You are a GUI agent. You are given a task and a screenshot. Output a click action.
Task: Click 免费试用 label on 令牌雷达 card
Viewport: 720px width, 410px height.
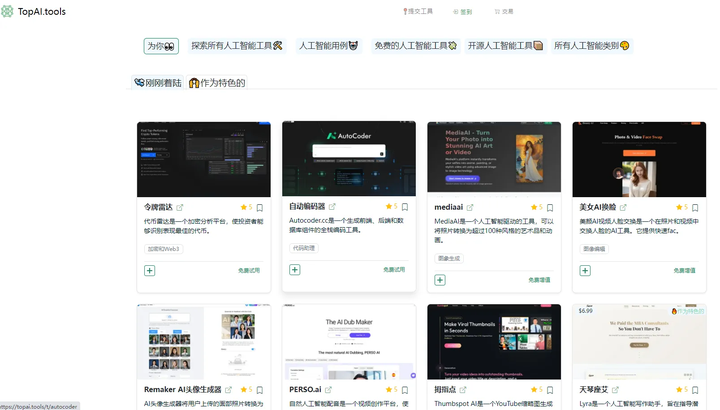click(249, 270)
